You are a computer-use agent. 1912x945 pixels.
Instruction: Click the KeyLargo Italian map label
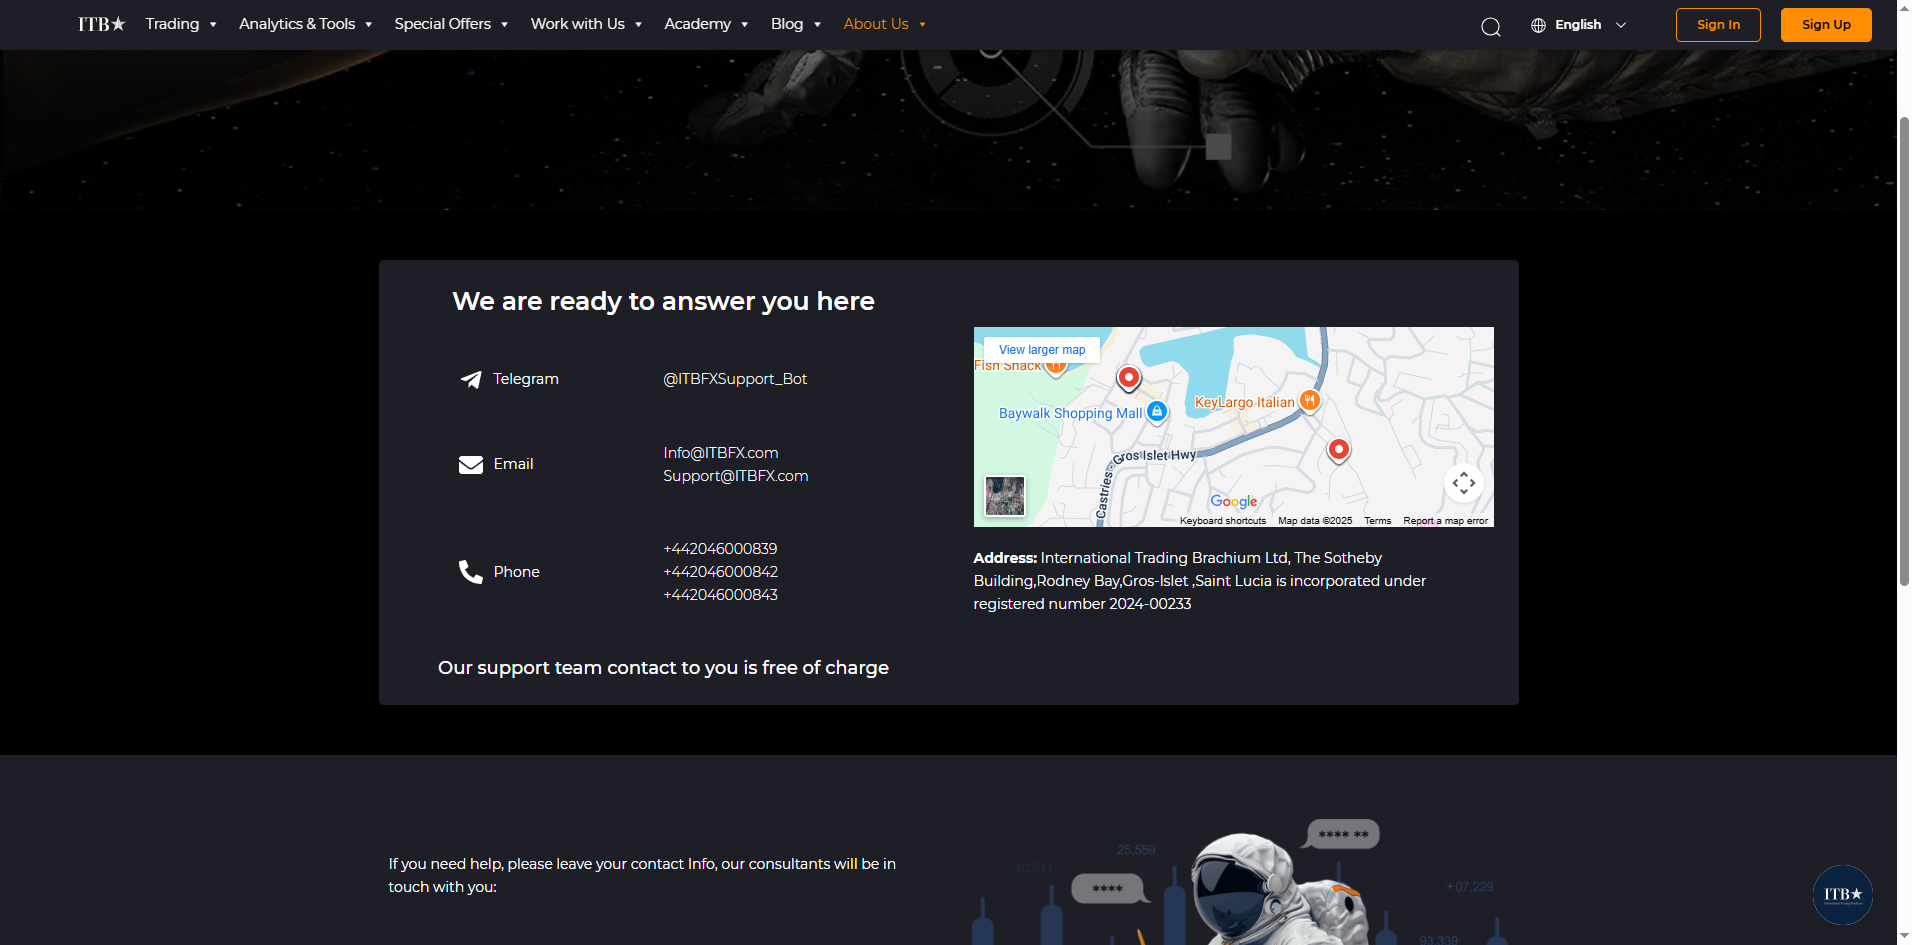(x=1244, y=402)
